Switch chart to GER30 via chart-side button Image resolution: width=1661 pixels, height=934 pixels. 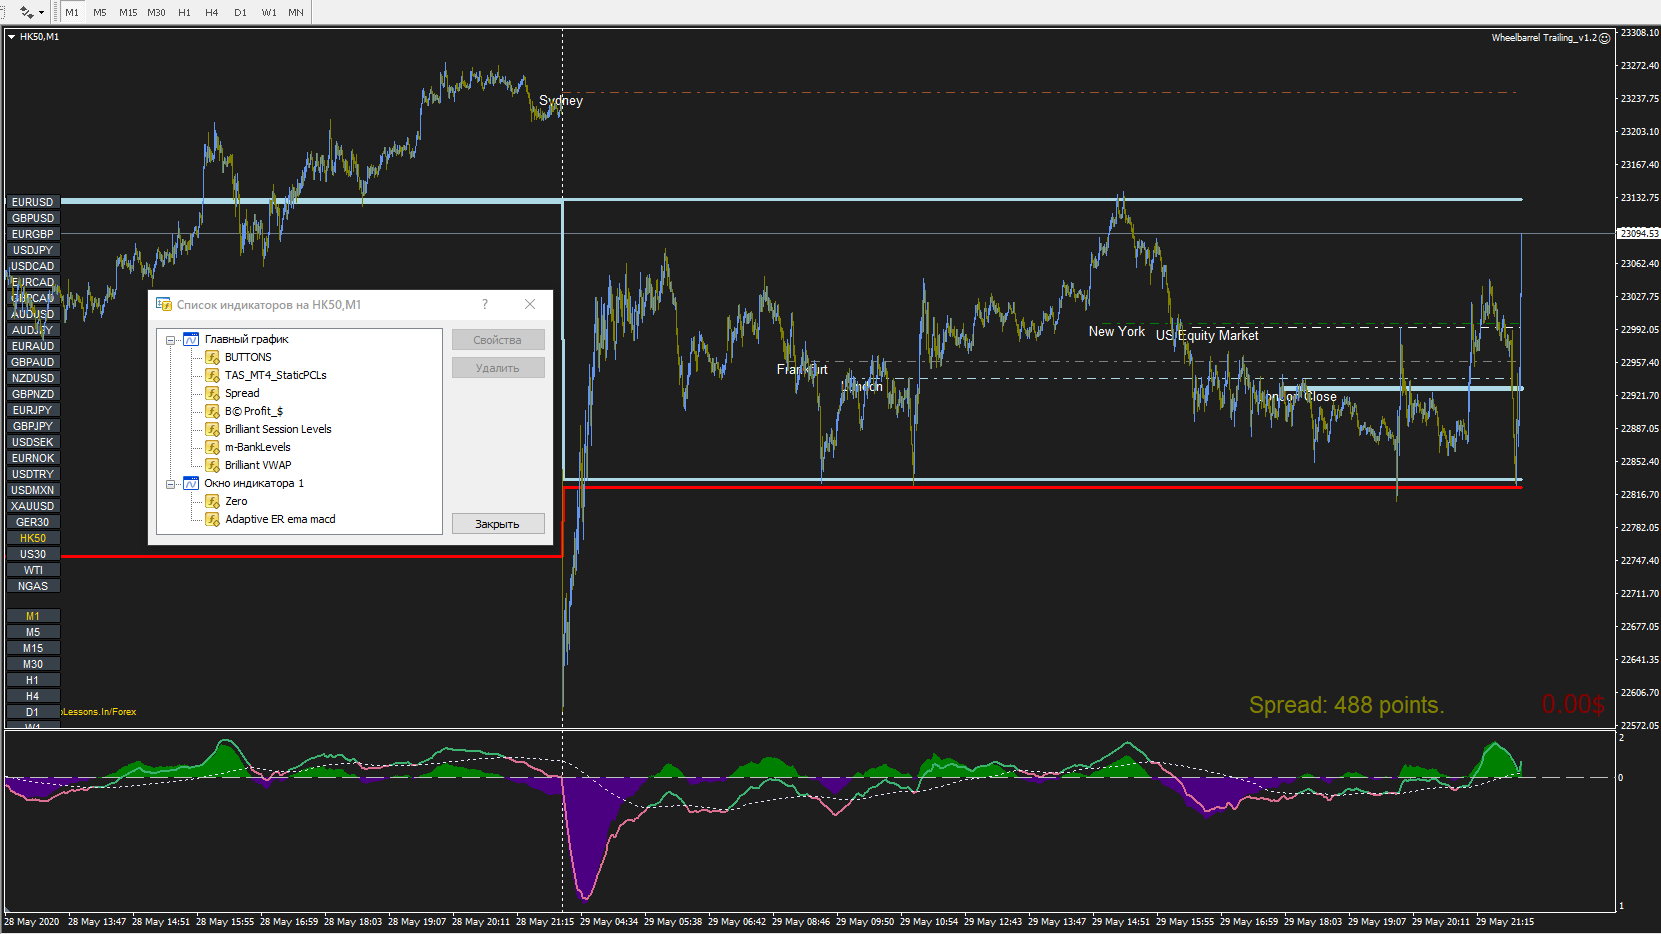point(33,522)
